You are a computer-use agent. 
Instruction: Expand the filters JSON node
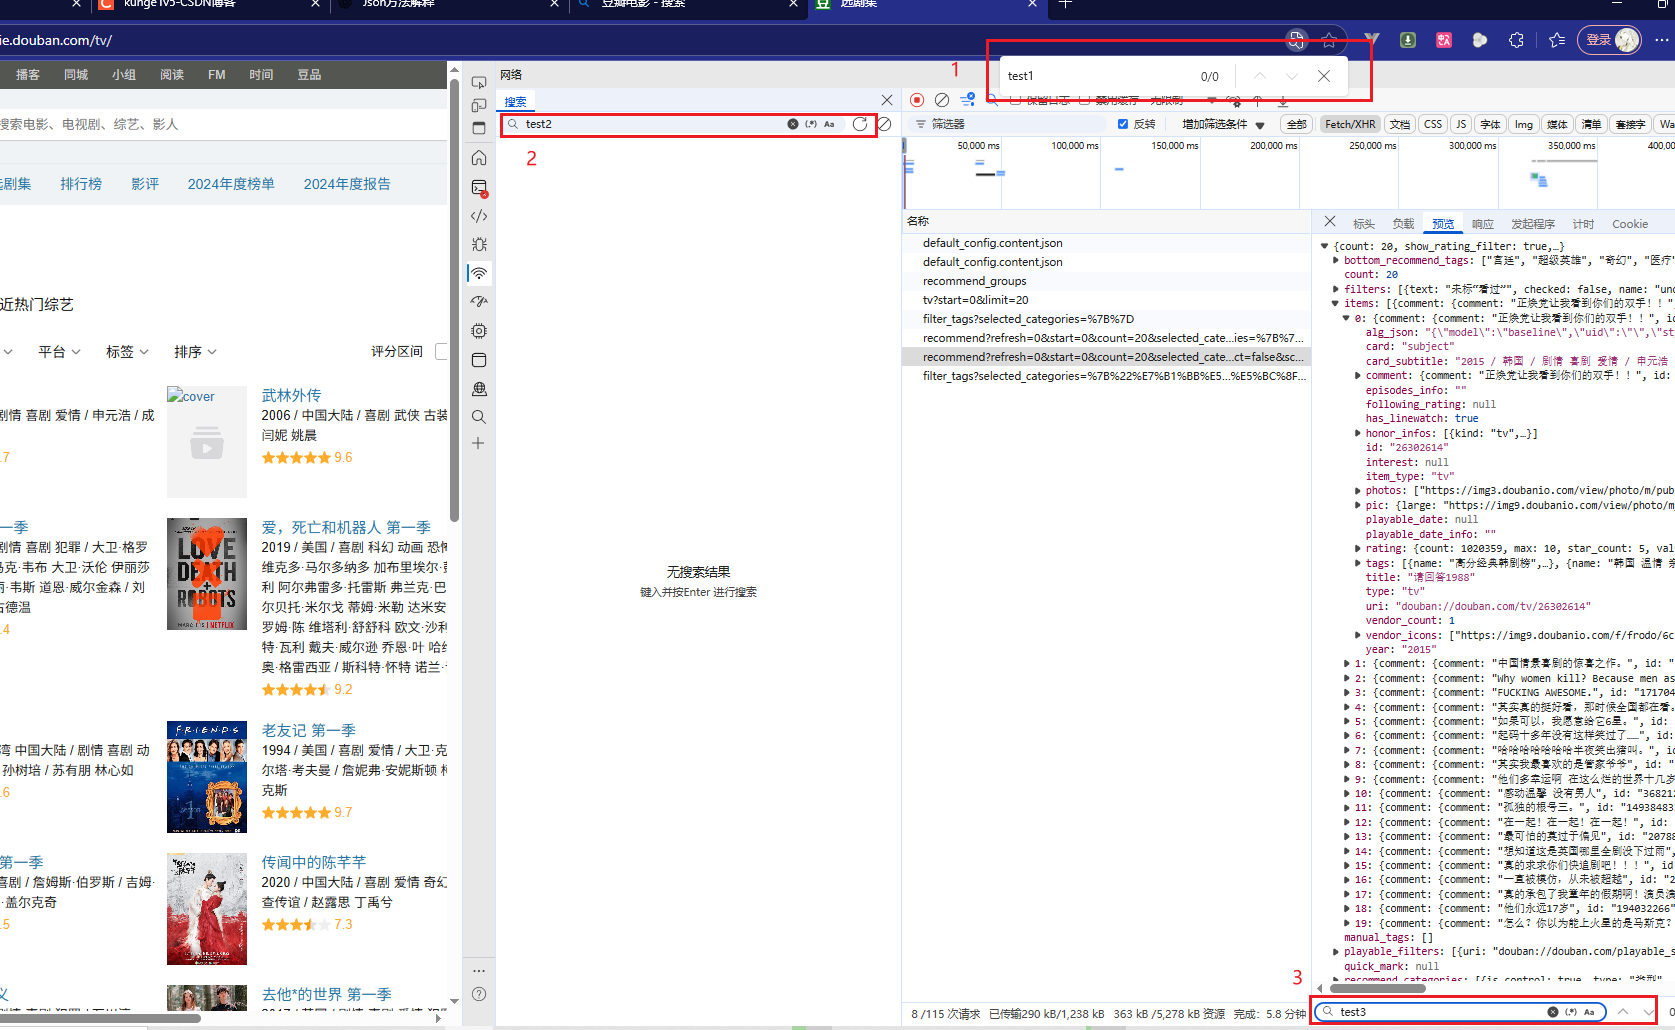1336,289
